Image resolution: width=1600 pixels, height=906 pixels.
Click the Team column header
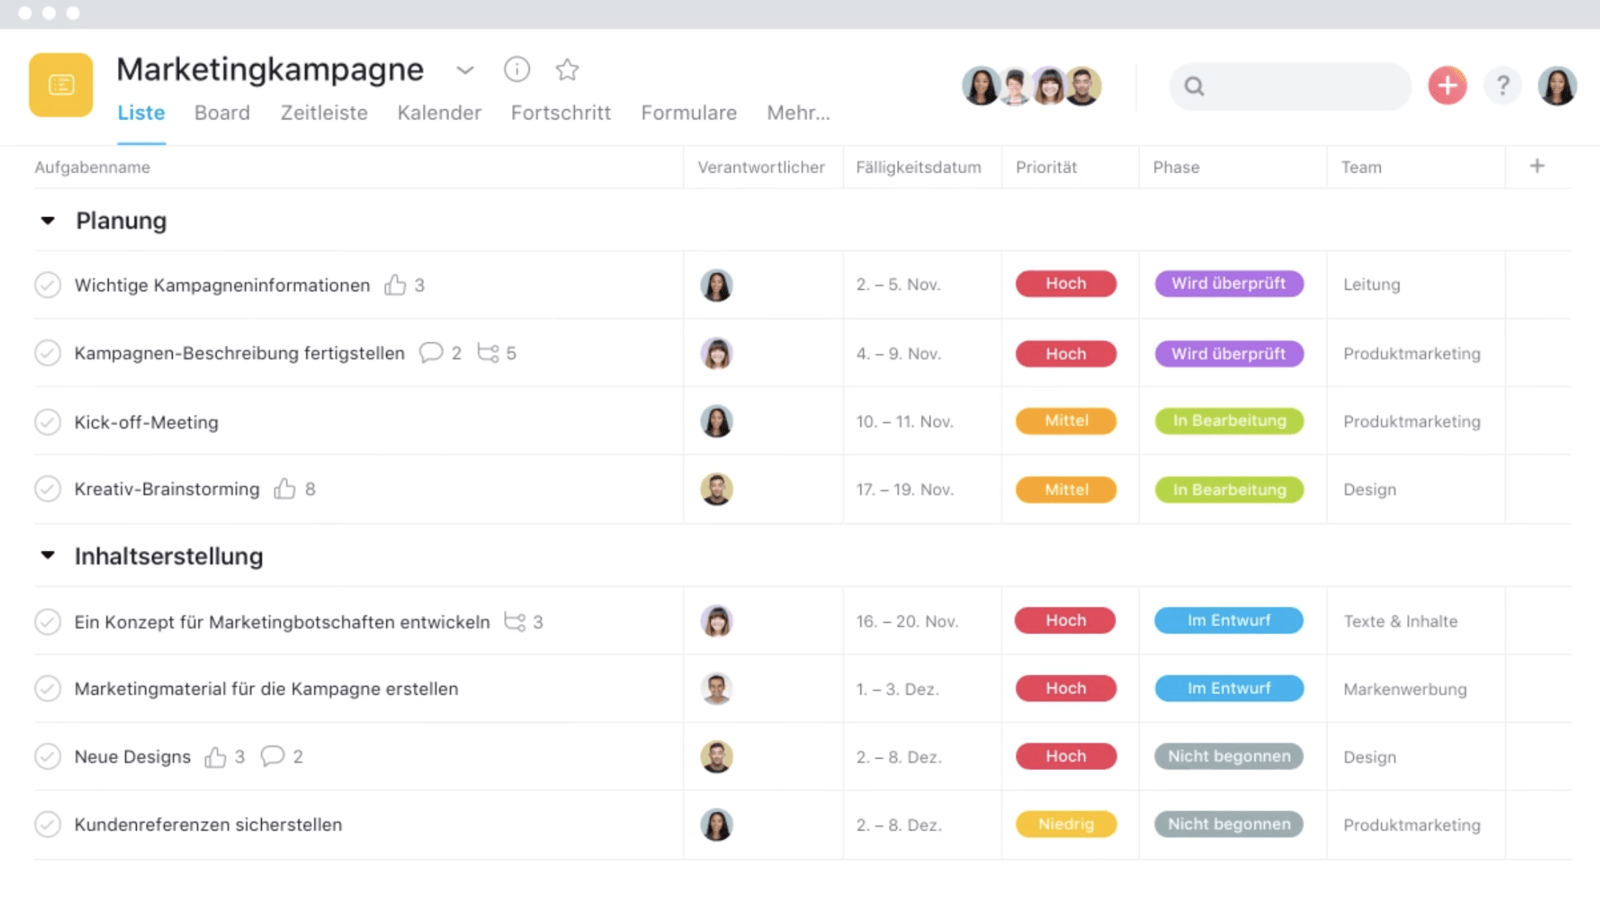pyautogui.click(x=1361, y=167)
